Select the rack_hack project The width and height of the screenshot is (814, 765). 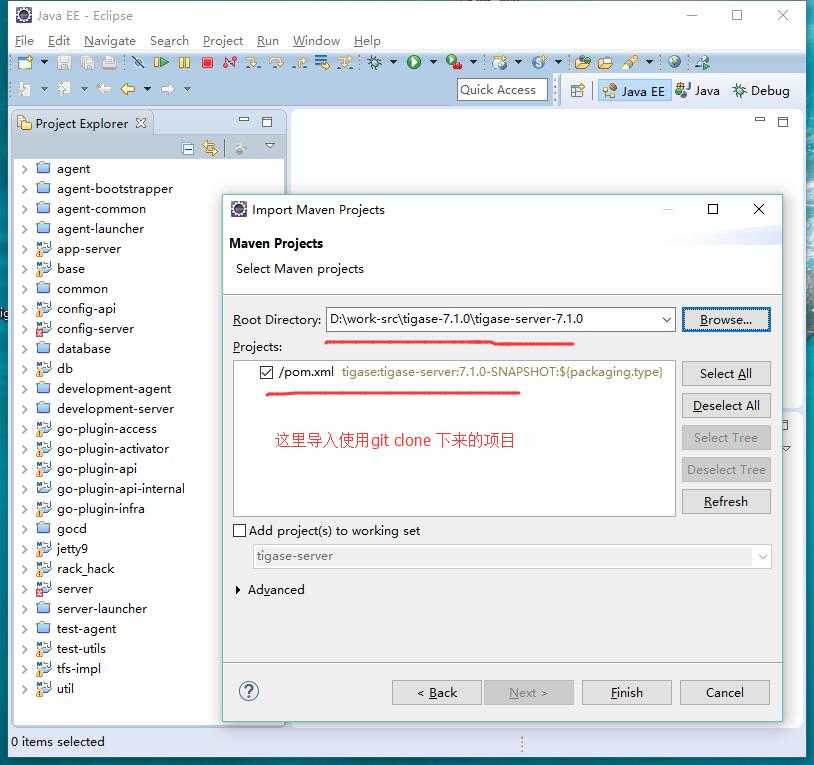click(85, 569)
